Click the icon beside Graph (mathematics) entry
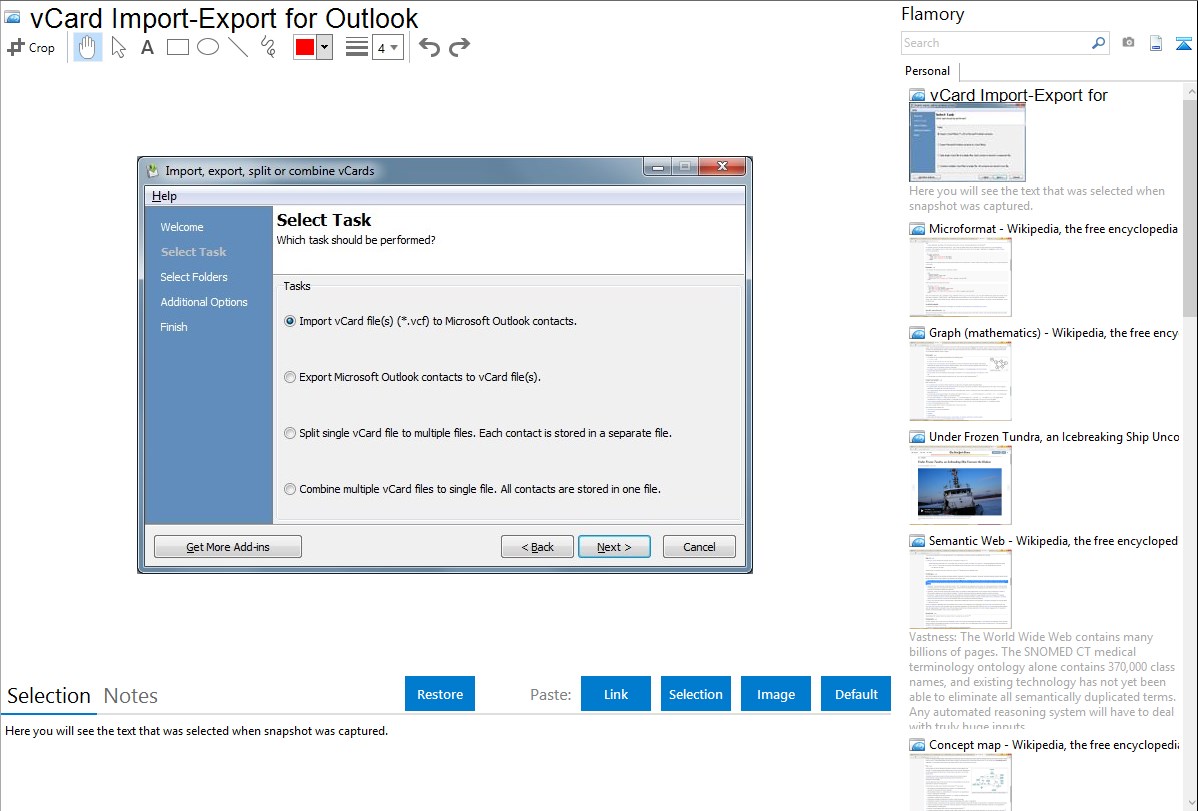 tap(917, 333)
